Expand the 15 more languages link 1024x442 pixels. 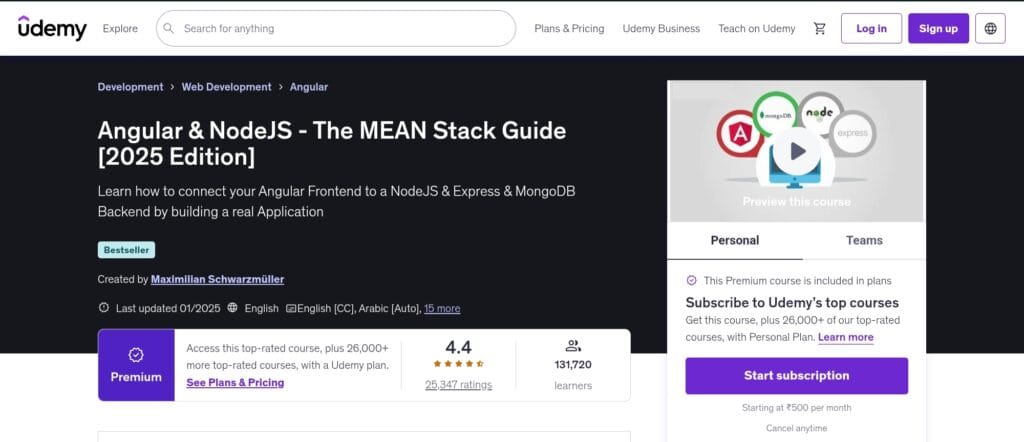pyautogui.click(x=442, y=308)
